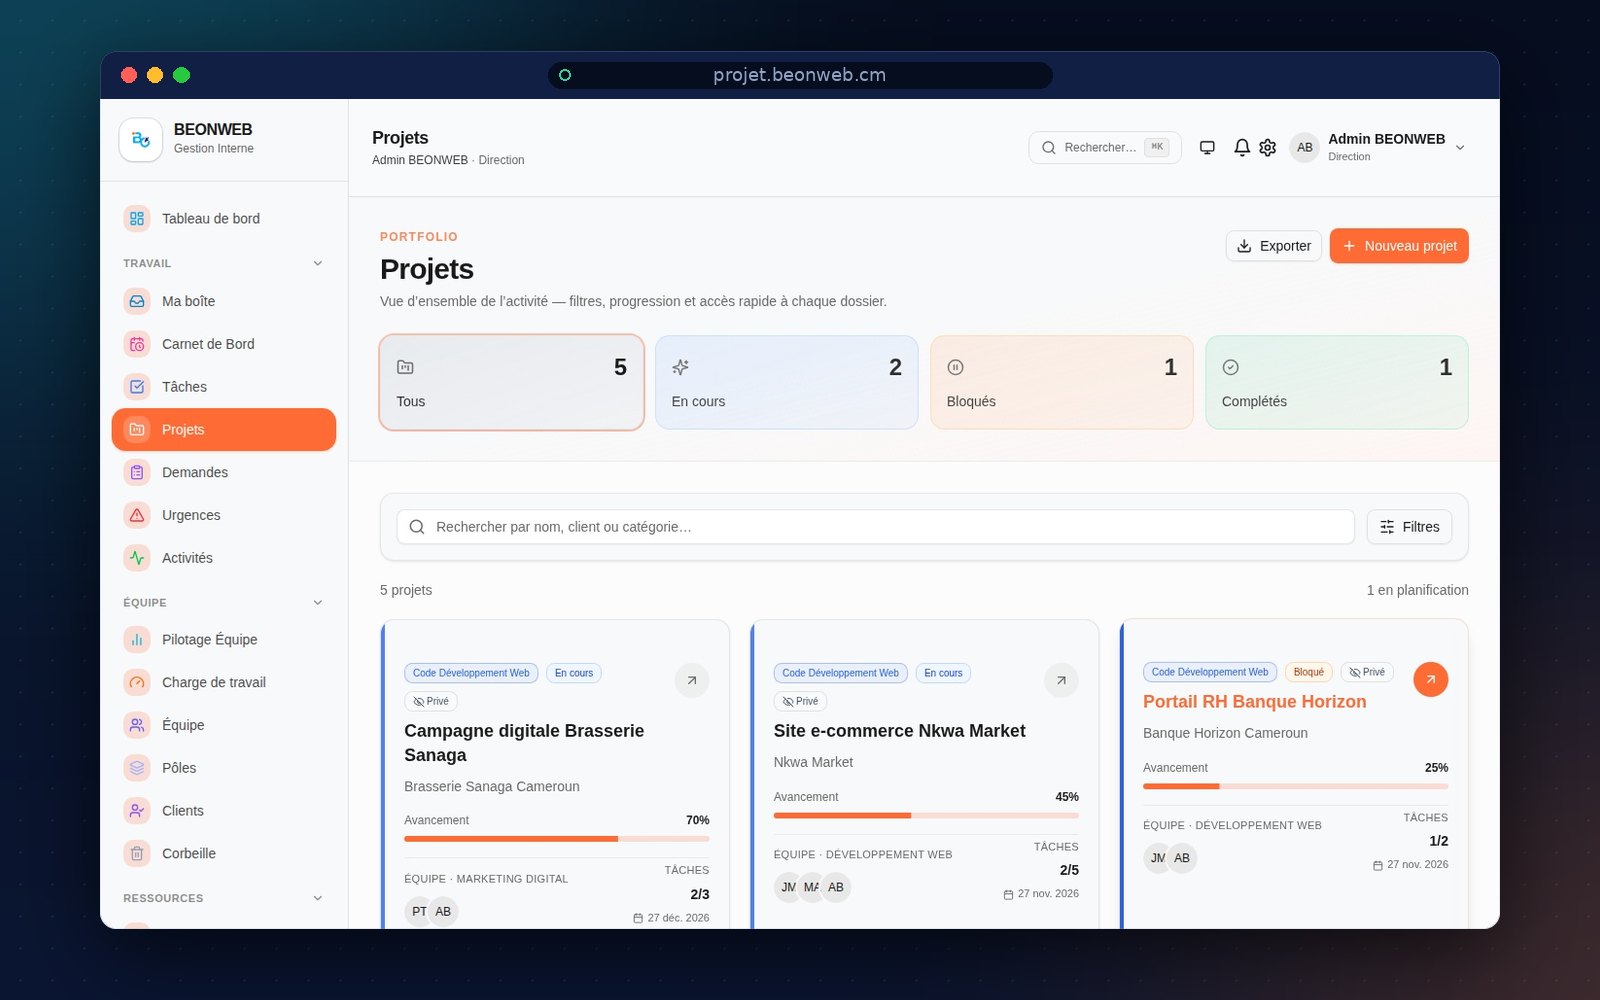Collapse the TRAVAIL section

318,263
